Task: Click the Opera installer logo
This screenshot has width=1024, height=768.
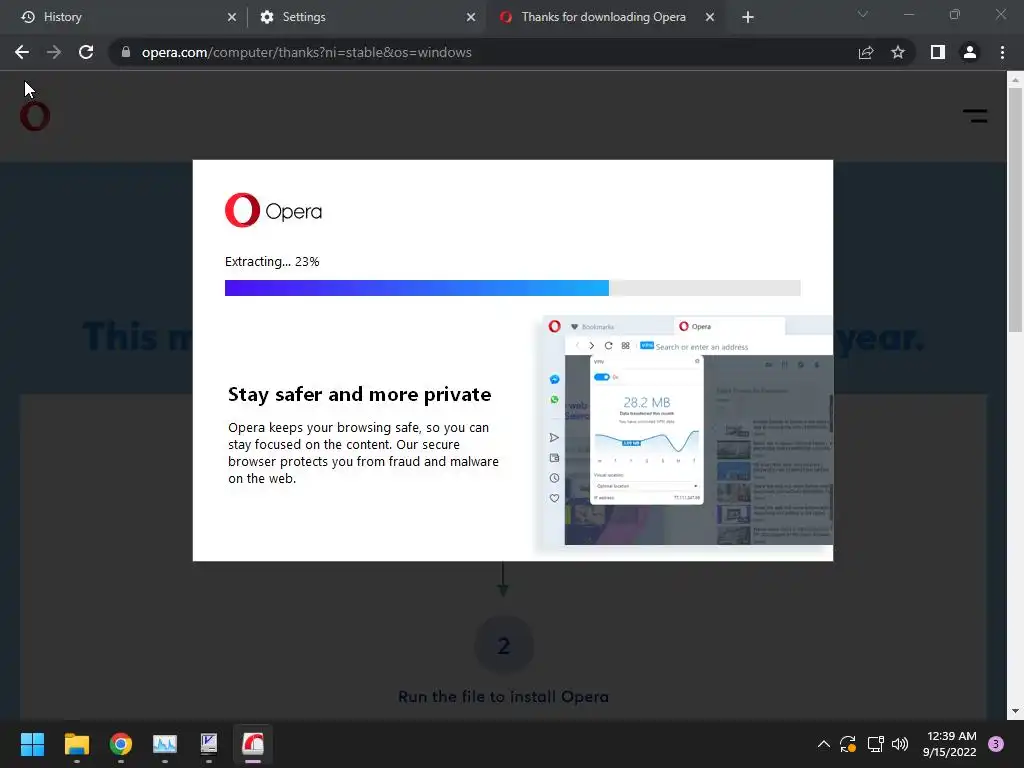Action: pyautogui.click(x=273, y=210)
